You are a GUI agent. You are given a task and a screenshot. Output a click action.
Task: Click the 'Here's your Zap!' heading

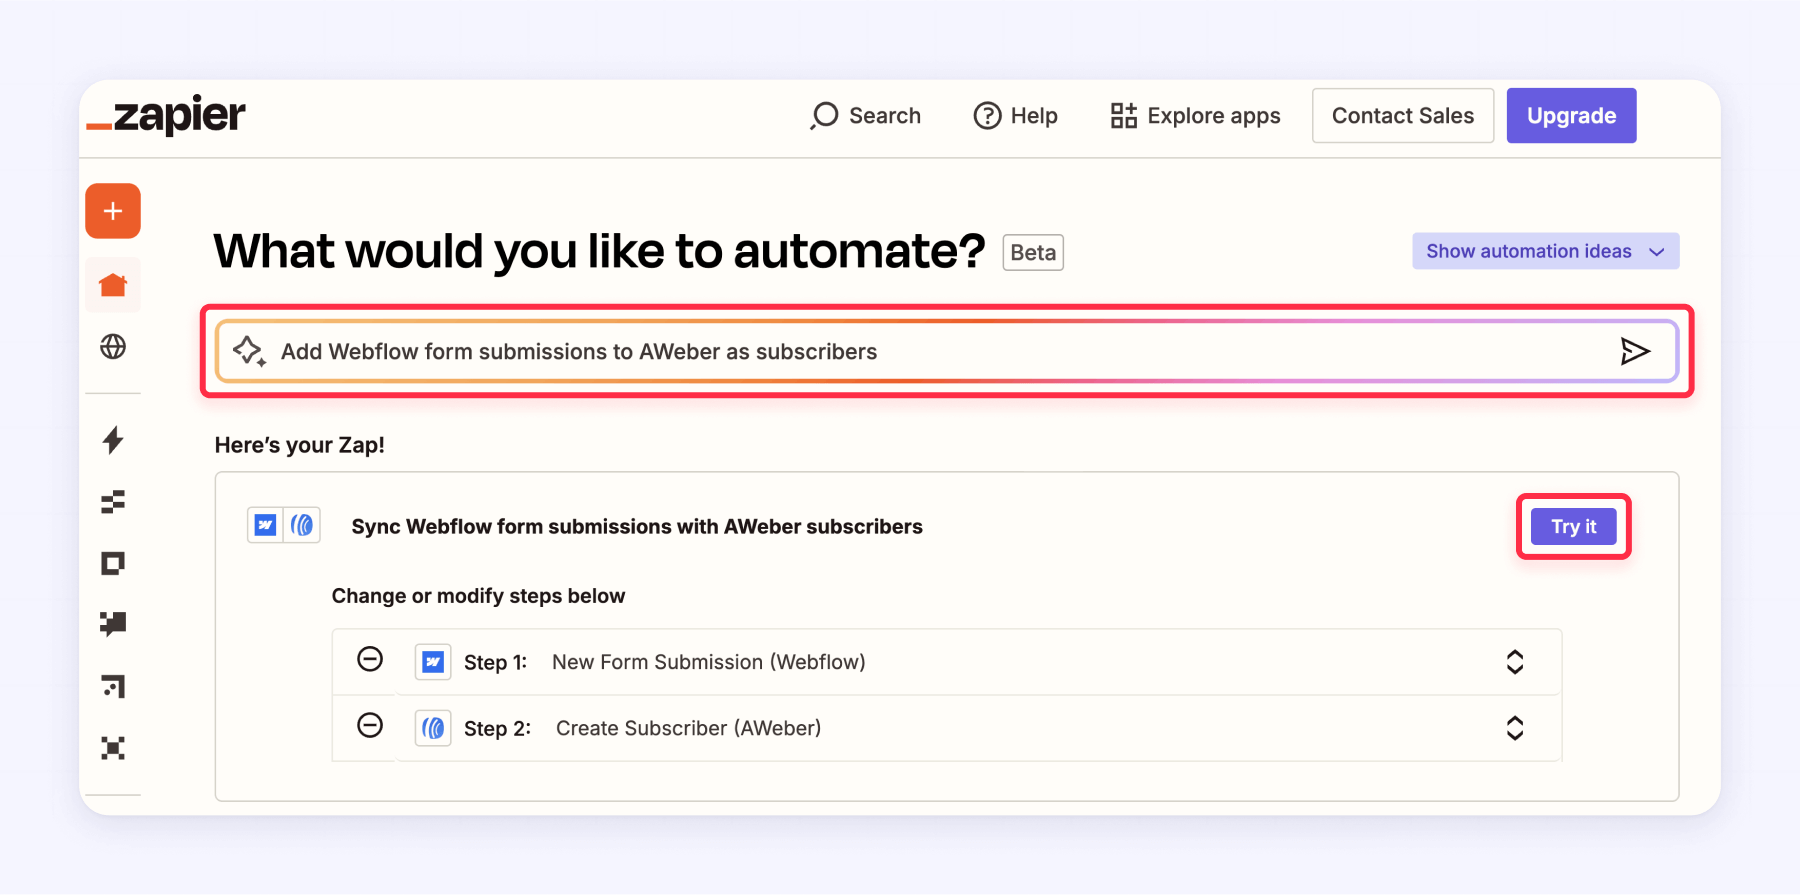pos(300,445)
